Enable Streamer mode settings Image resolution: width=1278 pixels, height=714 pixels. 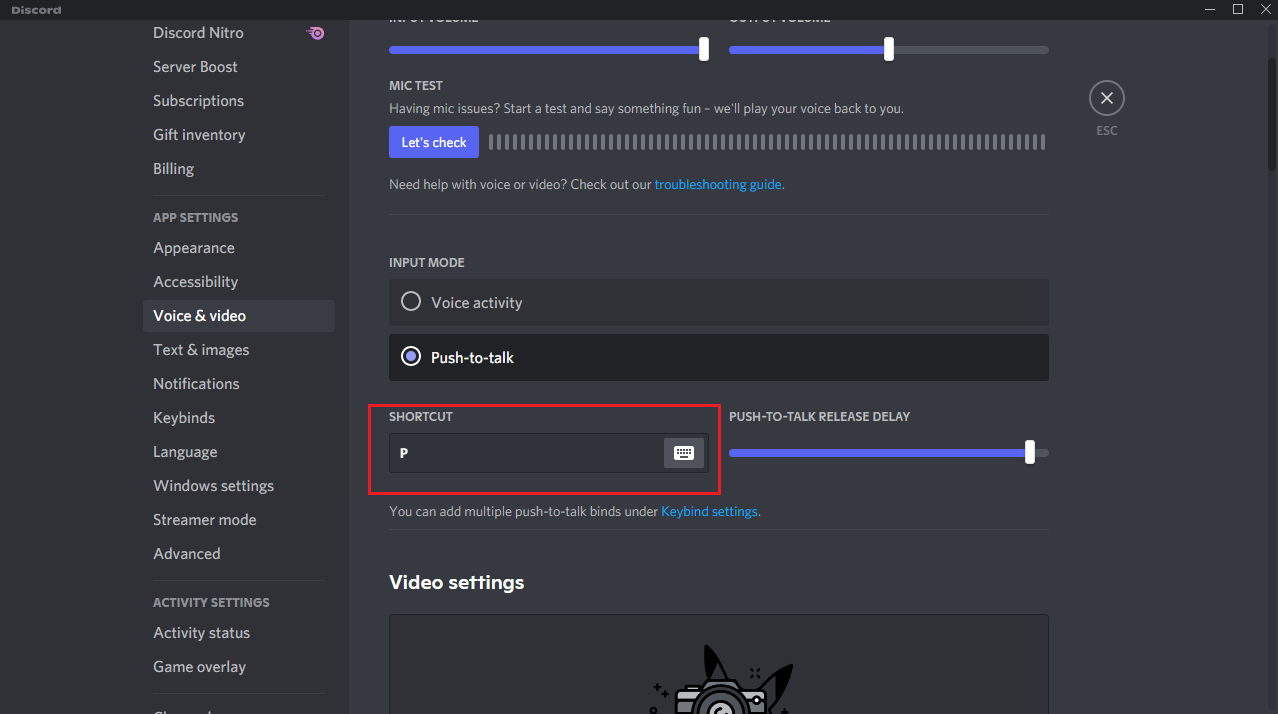pyautogui.click(x=204, y=519)
